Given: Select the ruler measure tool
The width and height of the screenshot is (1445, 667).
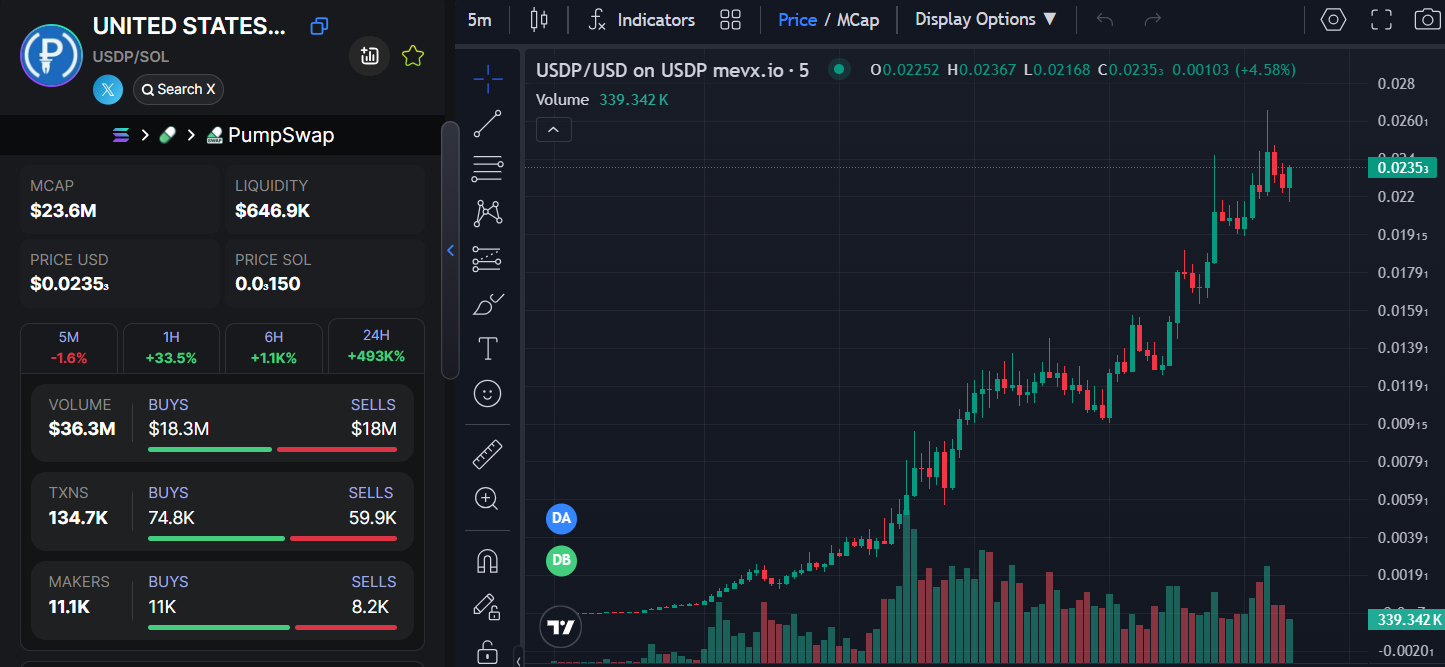Looking at the screenshot, I should (x=488, y=455).
